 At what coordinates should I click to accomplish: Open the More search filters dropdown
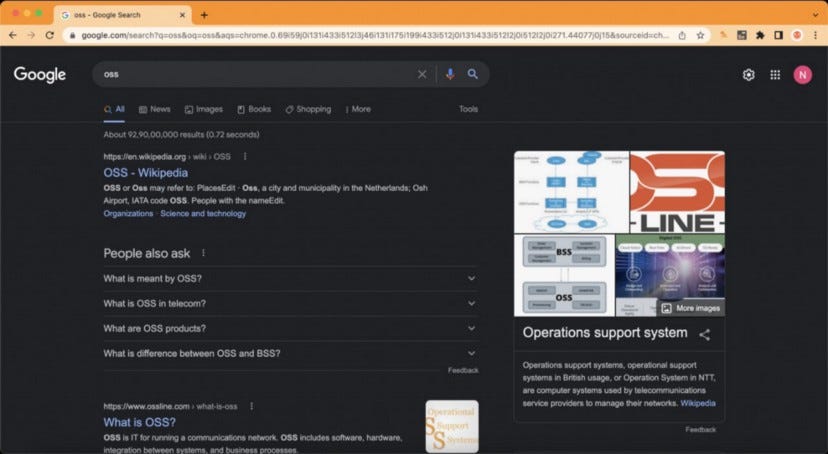pyautogui.click(x=358, y=109)
